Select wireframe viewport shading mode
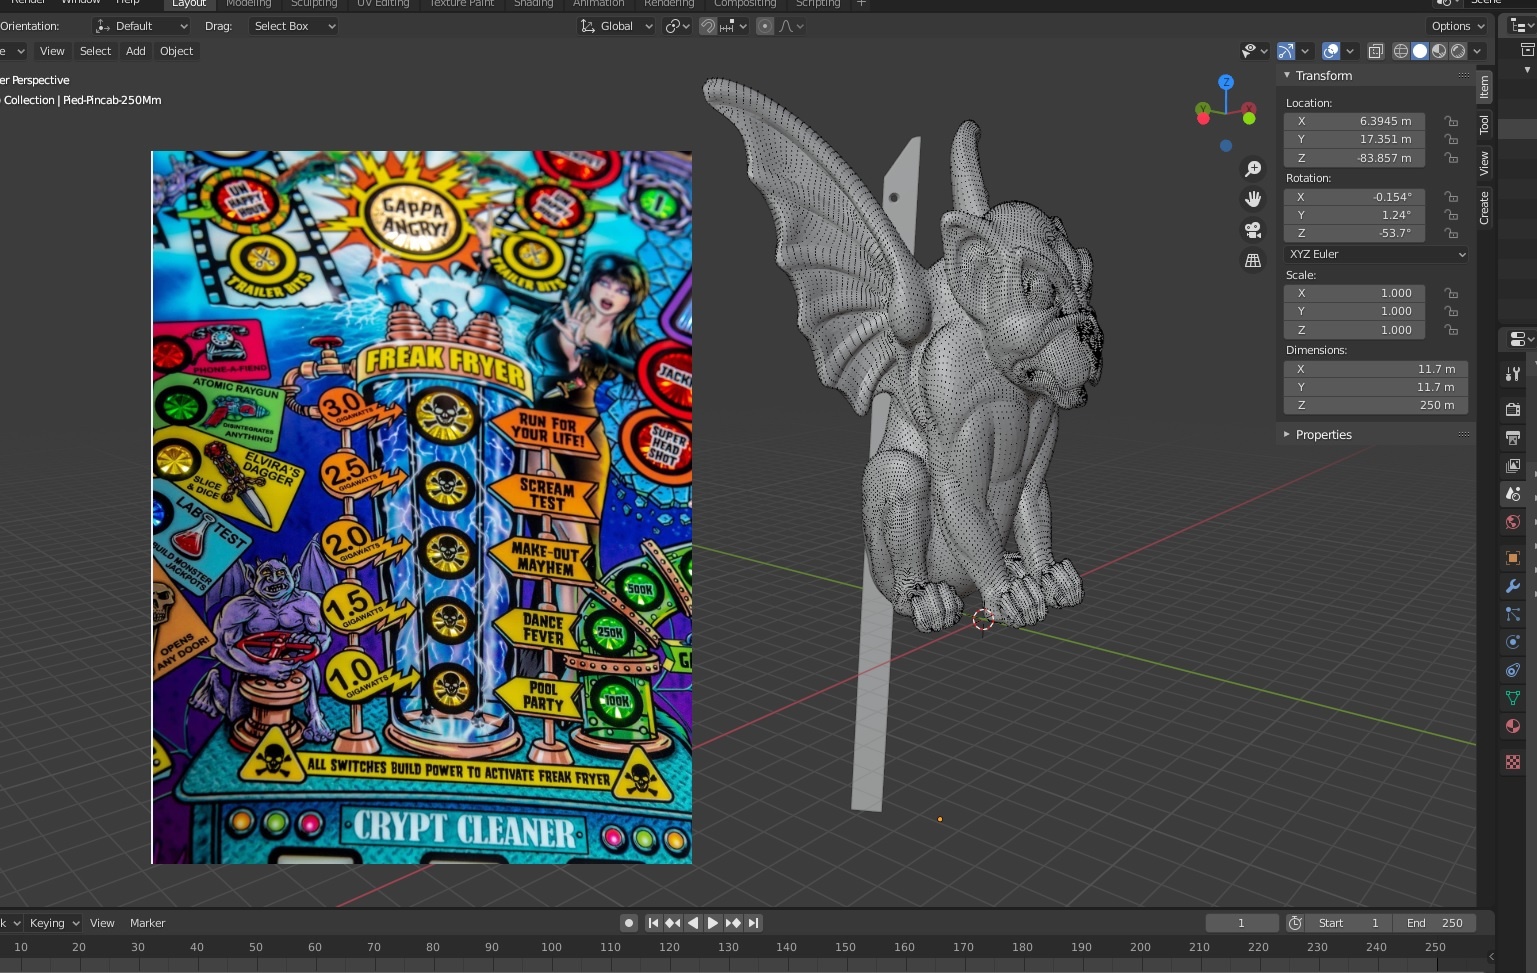 click(1400, 51)
